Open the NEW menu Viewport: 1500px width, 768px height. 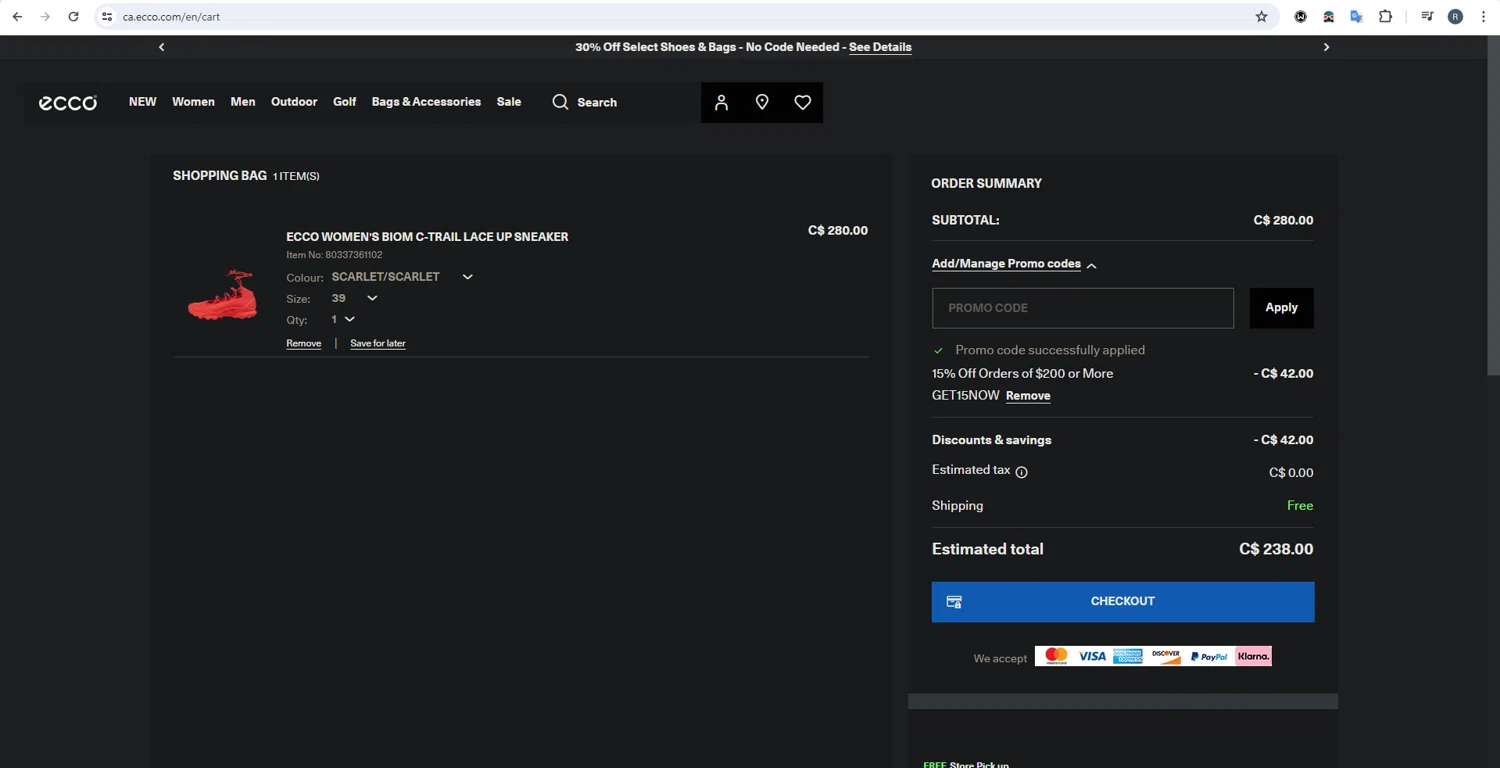pos(143,102)
